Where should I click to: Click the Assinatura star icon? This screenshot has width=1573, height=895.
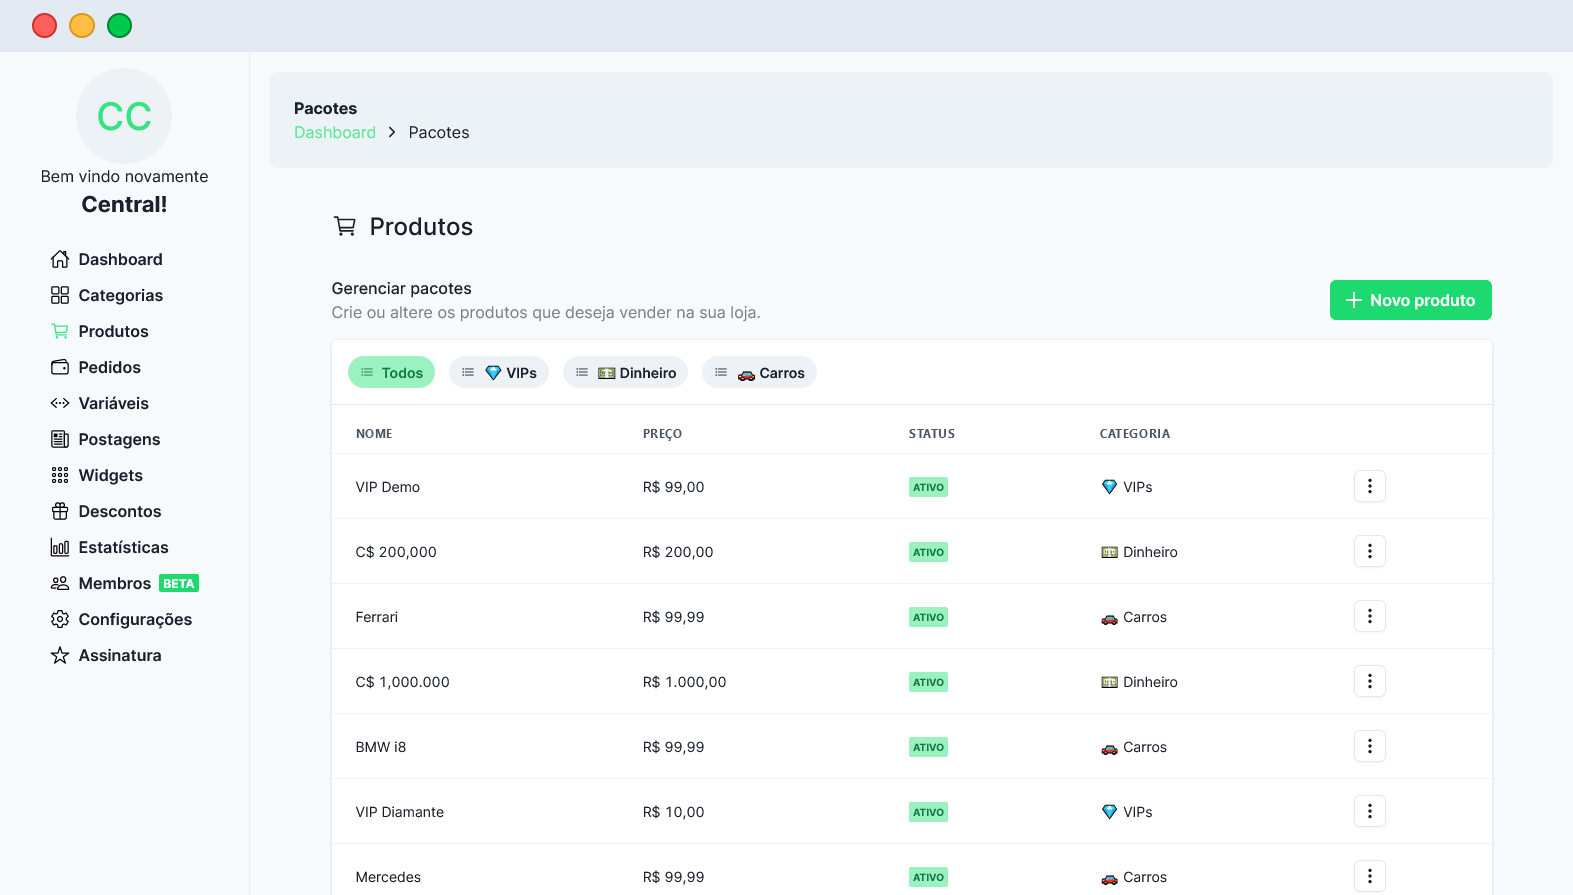pyautogui.click(x=60, y=655)
